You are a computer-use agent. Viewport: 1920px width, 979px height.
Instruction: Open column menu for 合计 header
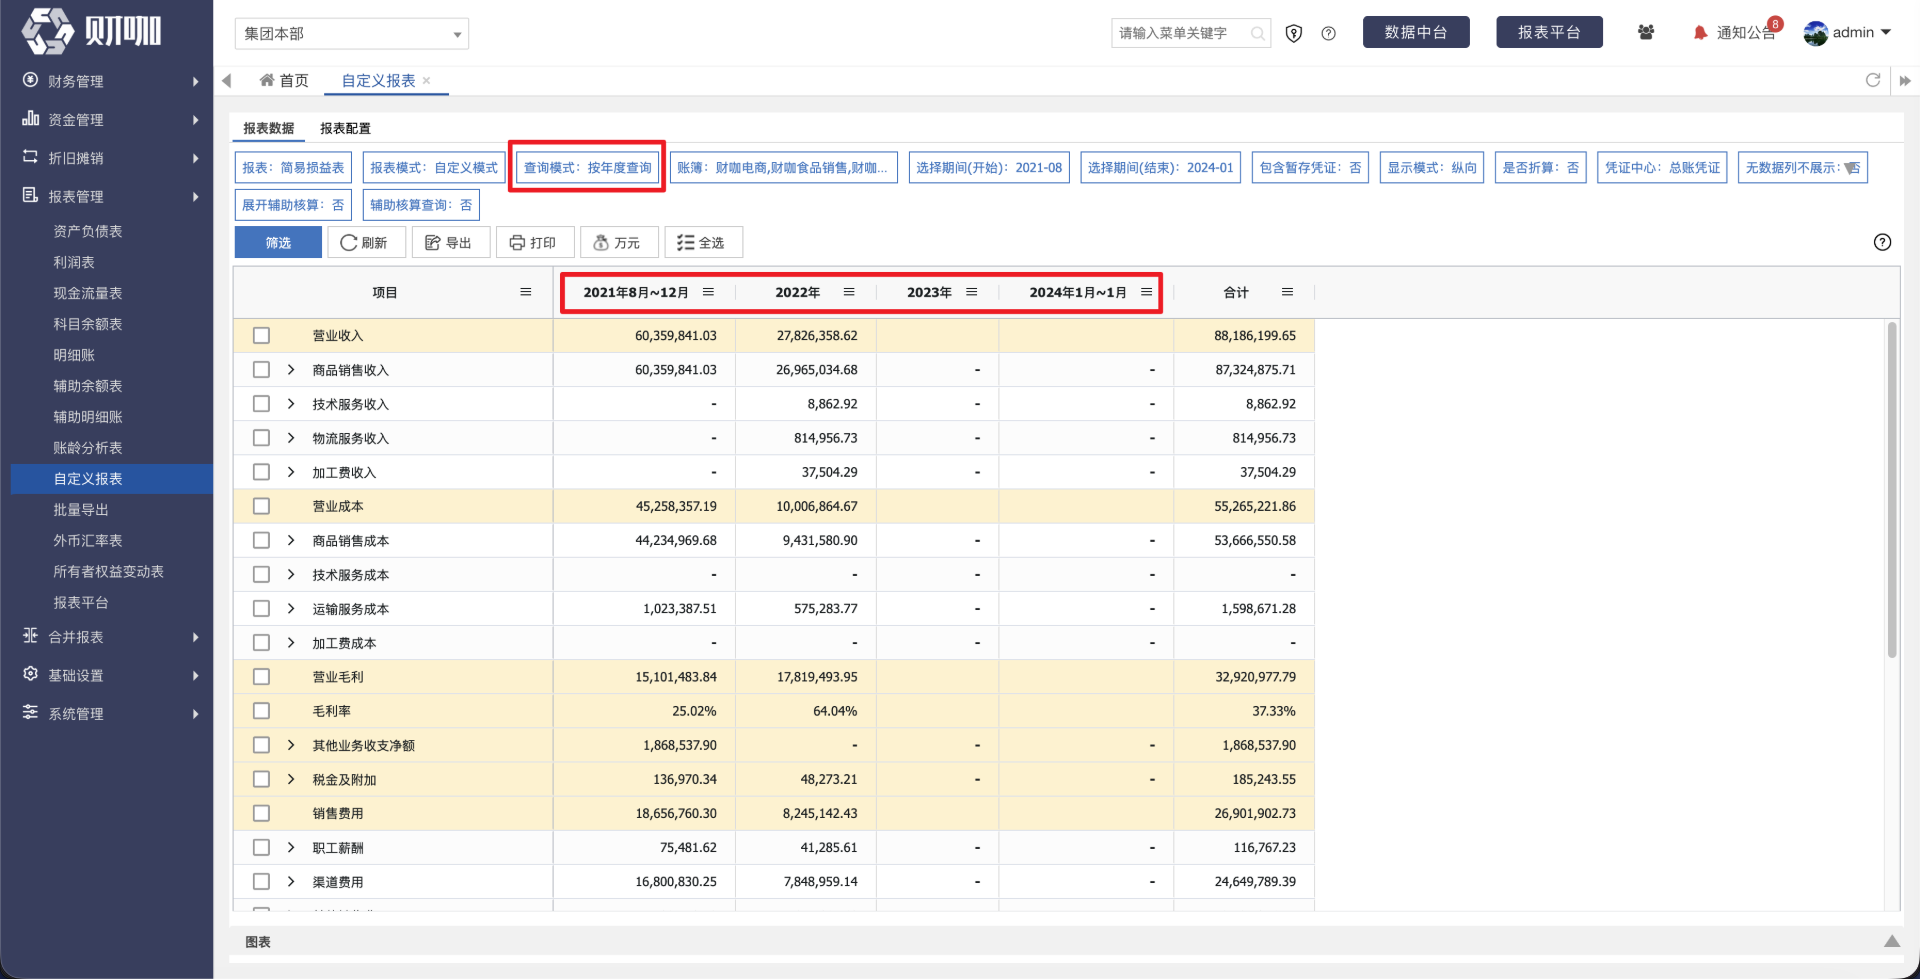coord(1288,292)
